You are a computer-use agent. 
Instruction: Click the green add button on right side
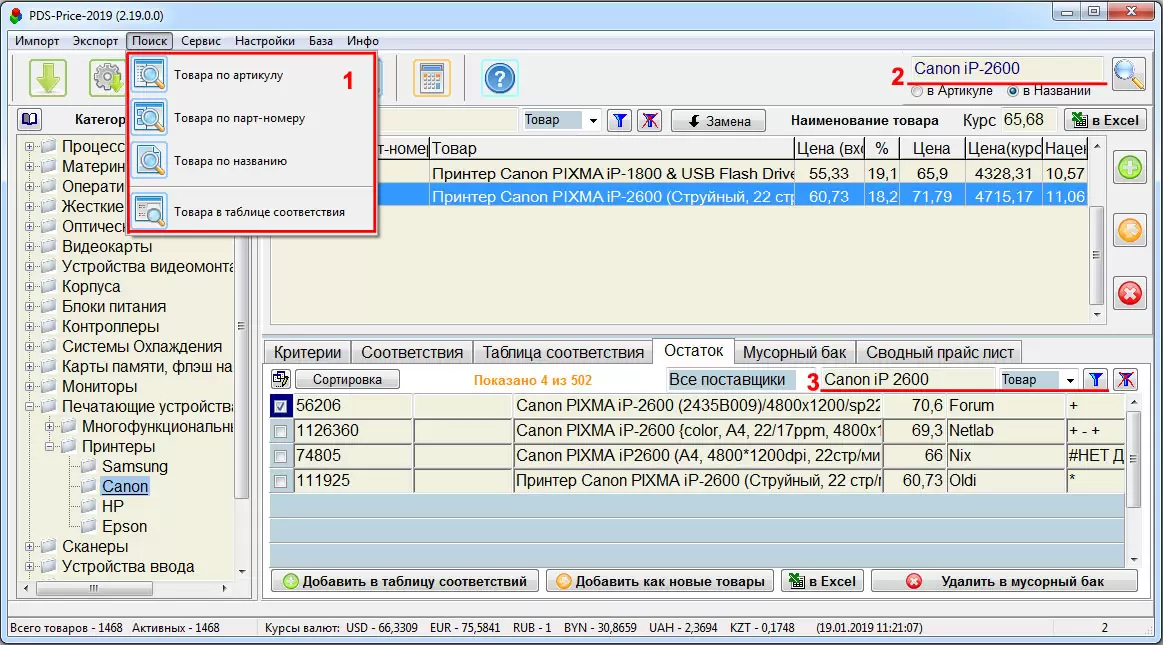[1130, 168]
